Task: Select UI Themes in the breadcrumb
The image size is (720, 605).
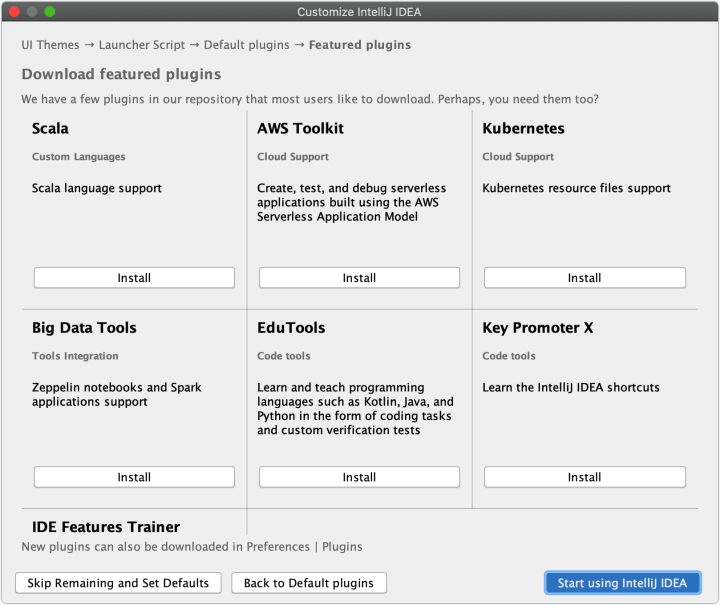Action: point(50,45)
